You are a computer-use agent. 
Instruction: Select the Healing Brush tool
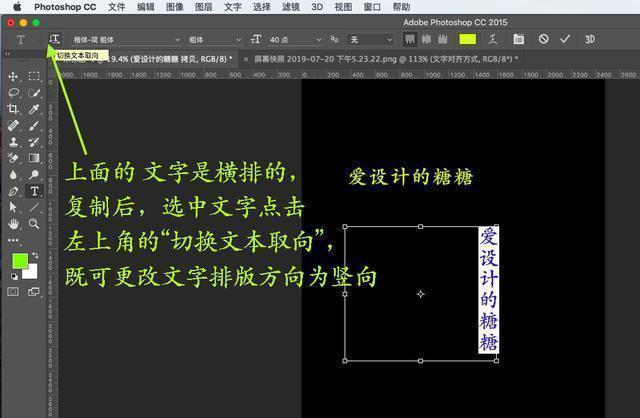tap(13, 125)
